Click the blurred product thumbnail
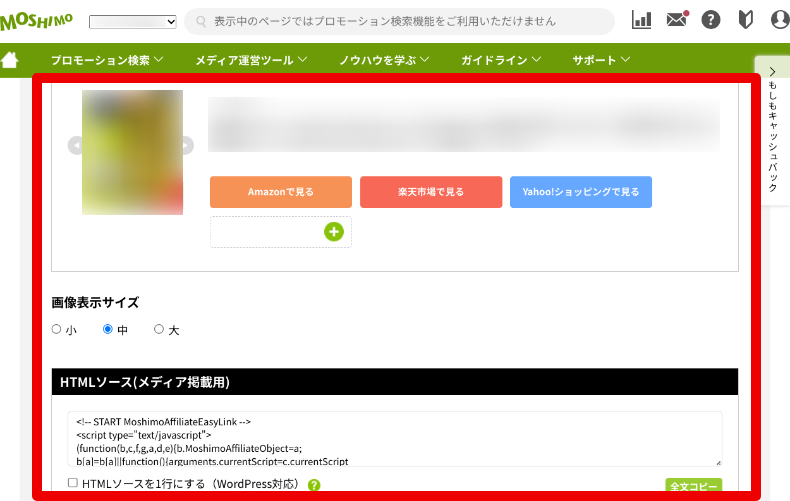This screenshot has height=501, width=790. point(133,152)
